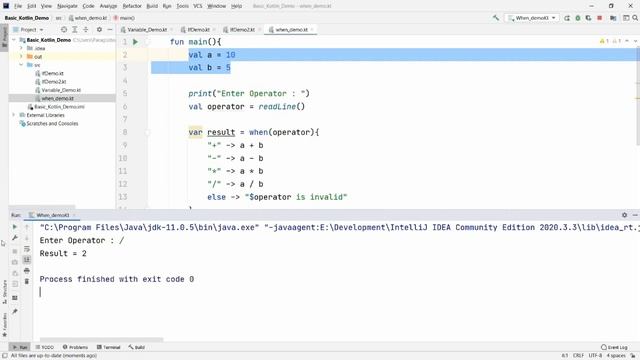Open the Build menu
Screen dimensions: 640x360
(152, 6)
